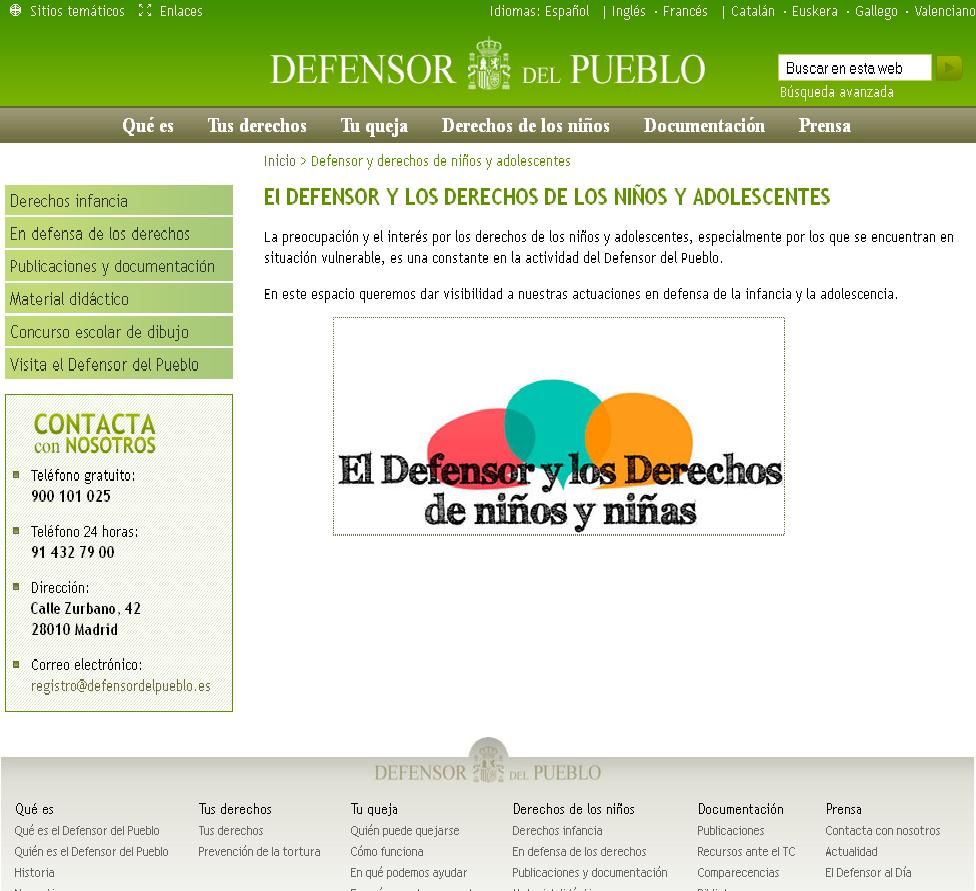The width and height of the screenshot is (976, 891).
Task: Switch language to Inglés
Action: pyautogui.click(x=629, y=11)
